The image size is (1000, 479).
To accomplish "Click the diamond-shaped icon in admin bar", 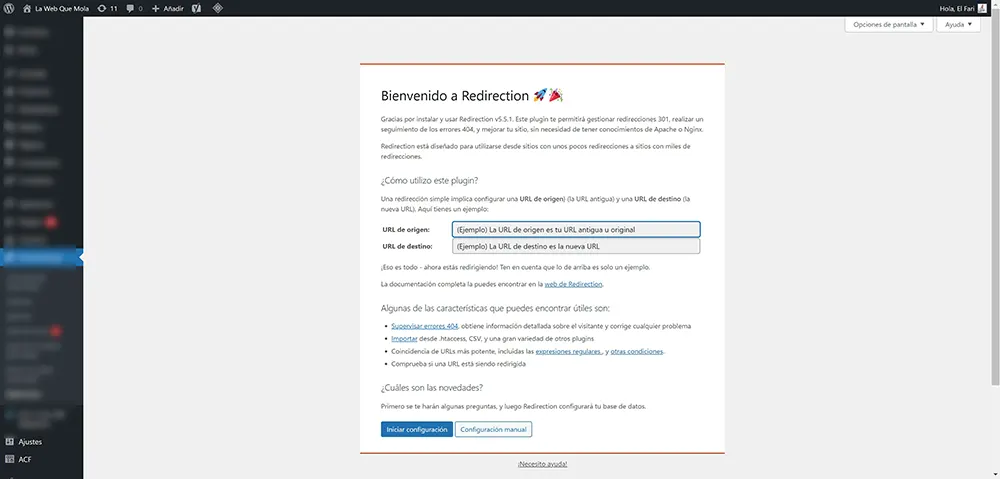I will pyautogui.click(x=218, y=7).
